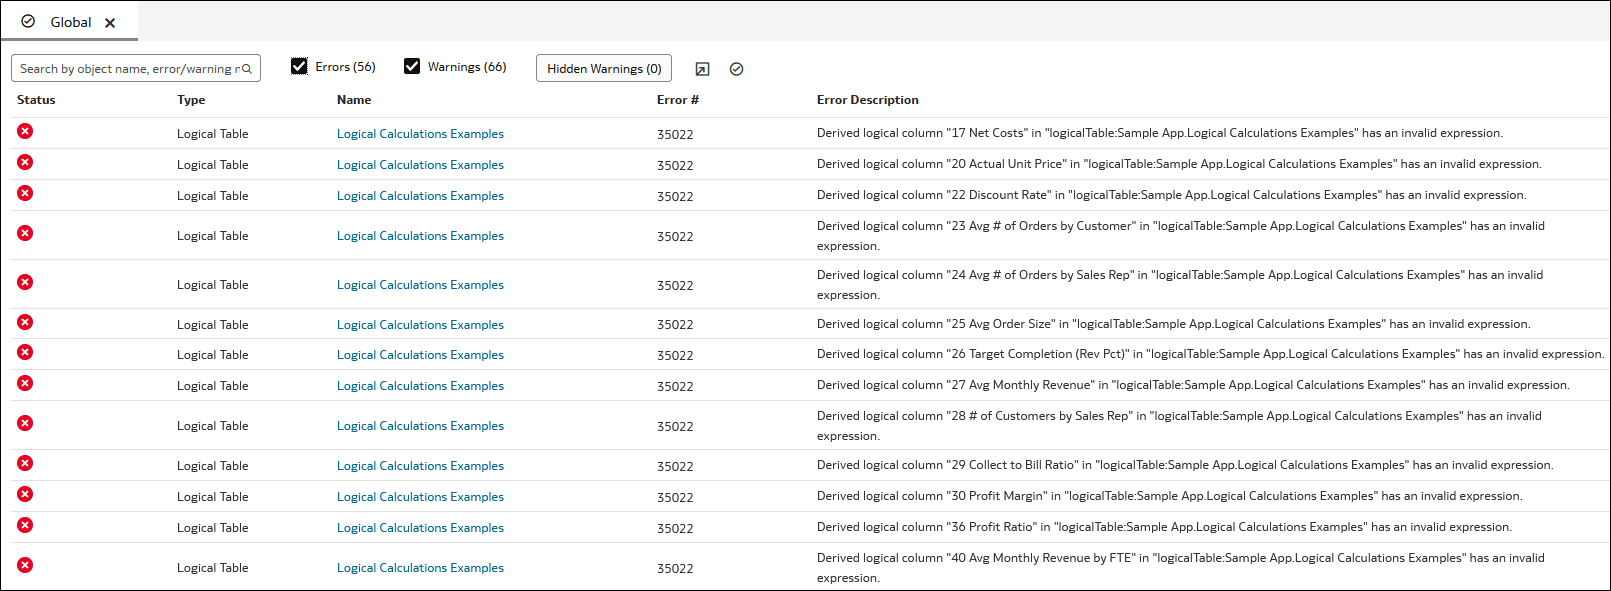Image resolution: width=1611 pixels, height=591 pixels.
Task: Click error icon for 20 Actual Unit Price row
Action: 25,162
